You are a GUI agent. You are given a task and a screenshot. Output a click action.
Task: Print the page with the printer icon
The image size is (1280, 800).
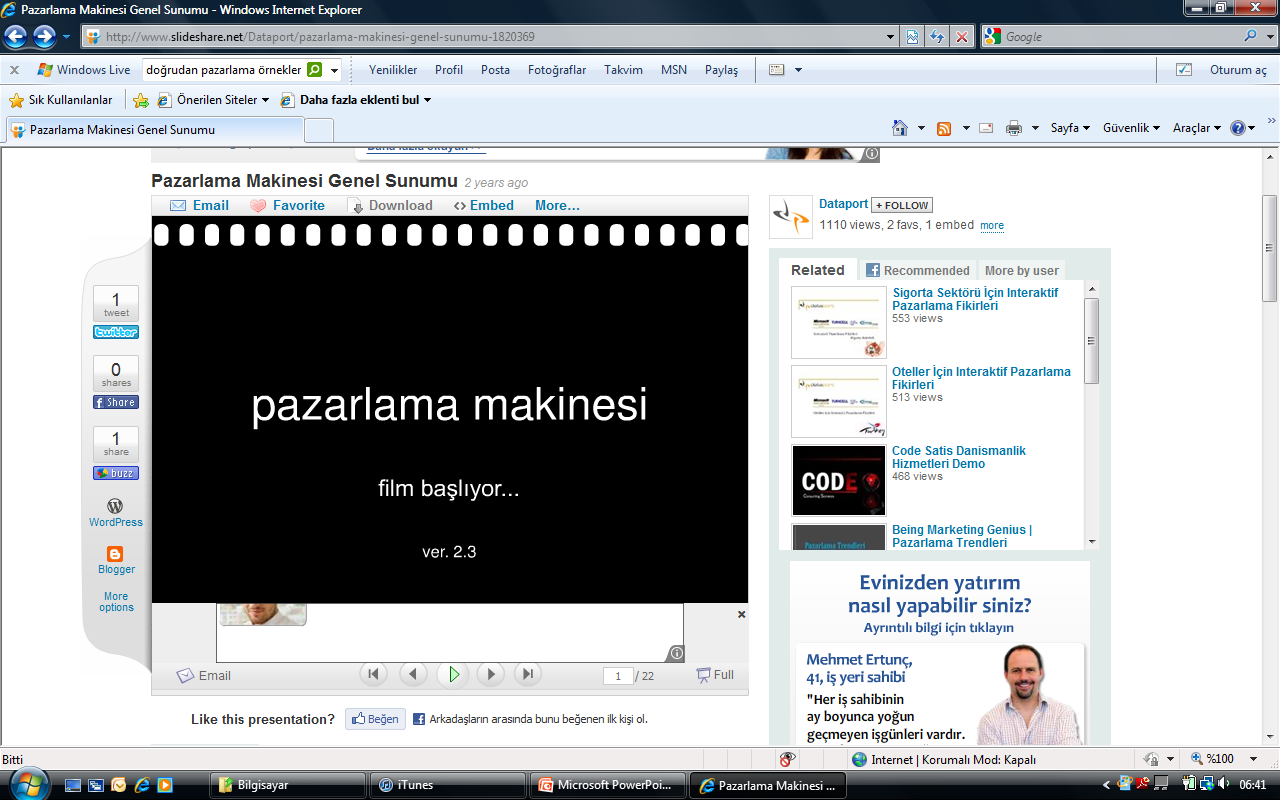coord(1014,128)
